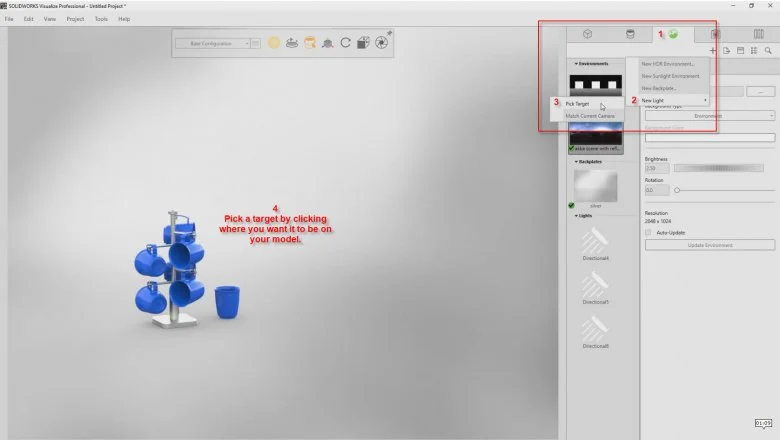
Task: Click the magnifier search icon in palette
Action: [768, 51]
